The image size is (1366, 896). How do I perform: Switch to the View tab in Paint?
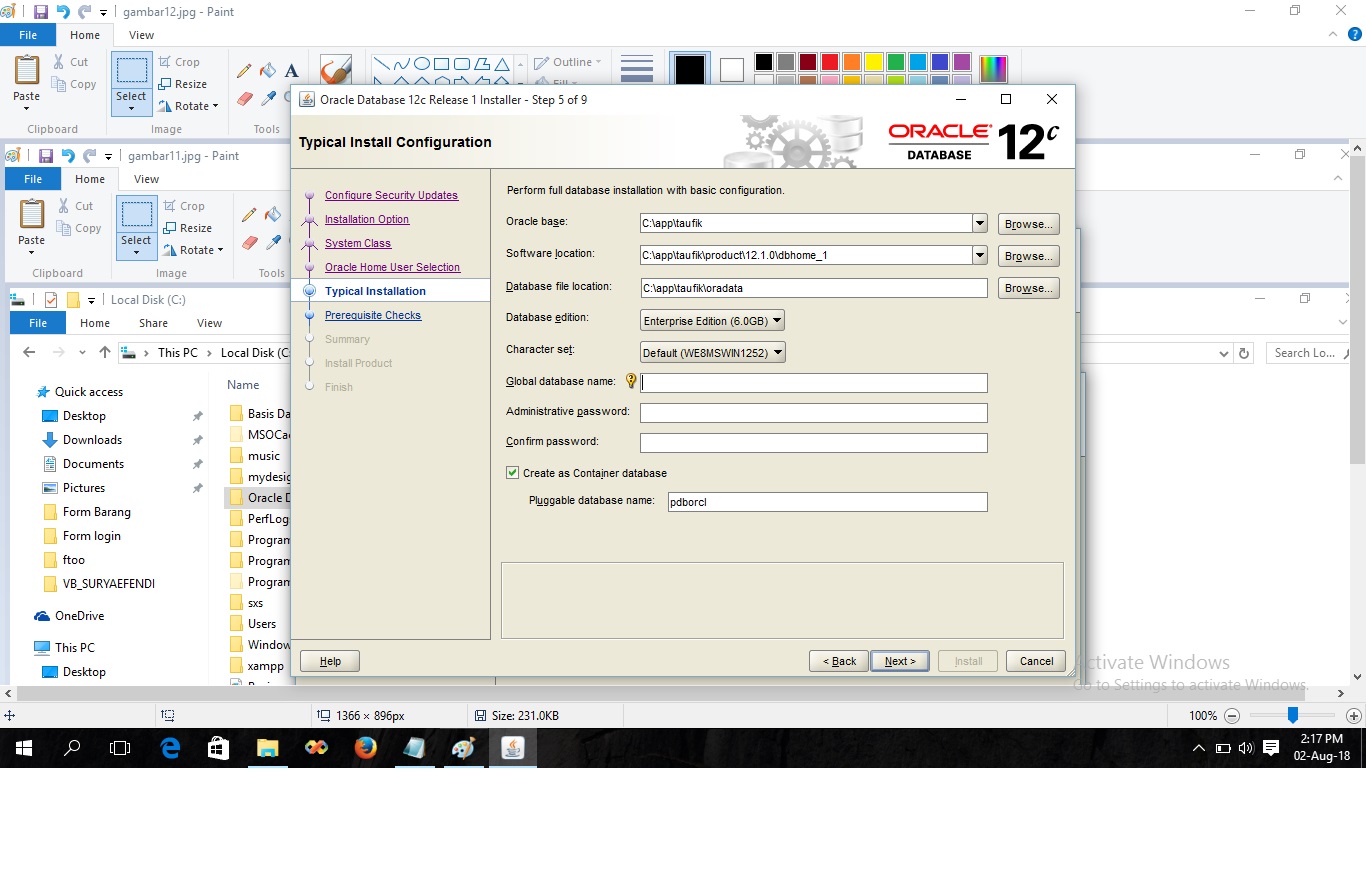pos(141,34)
